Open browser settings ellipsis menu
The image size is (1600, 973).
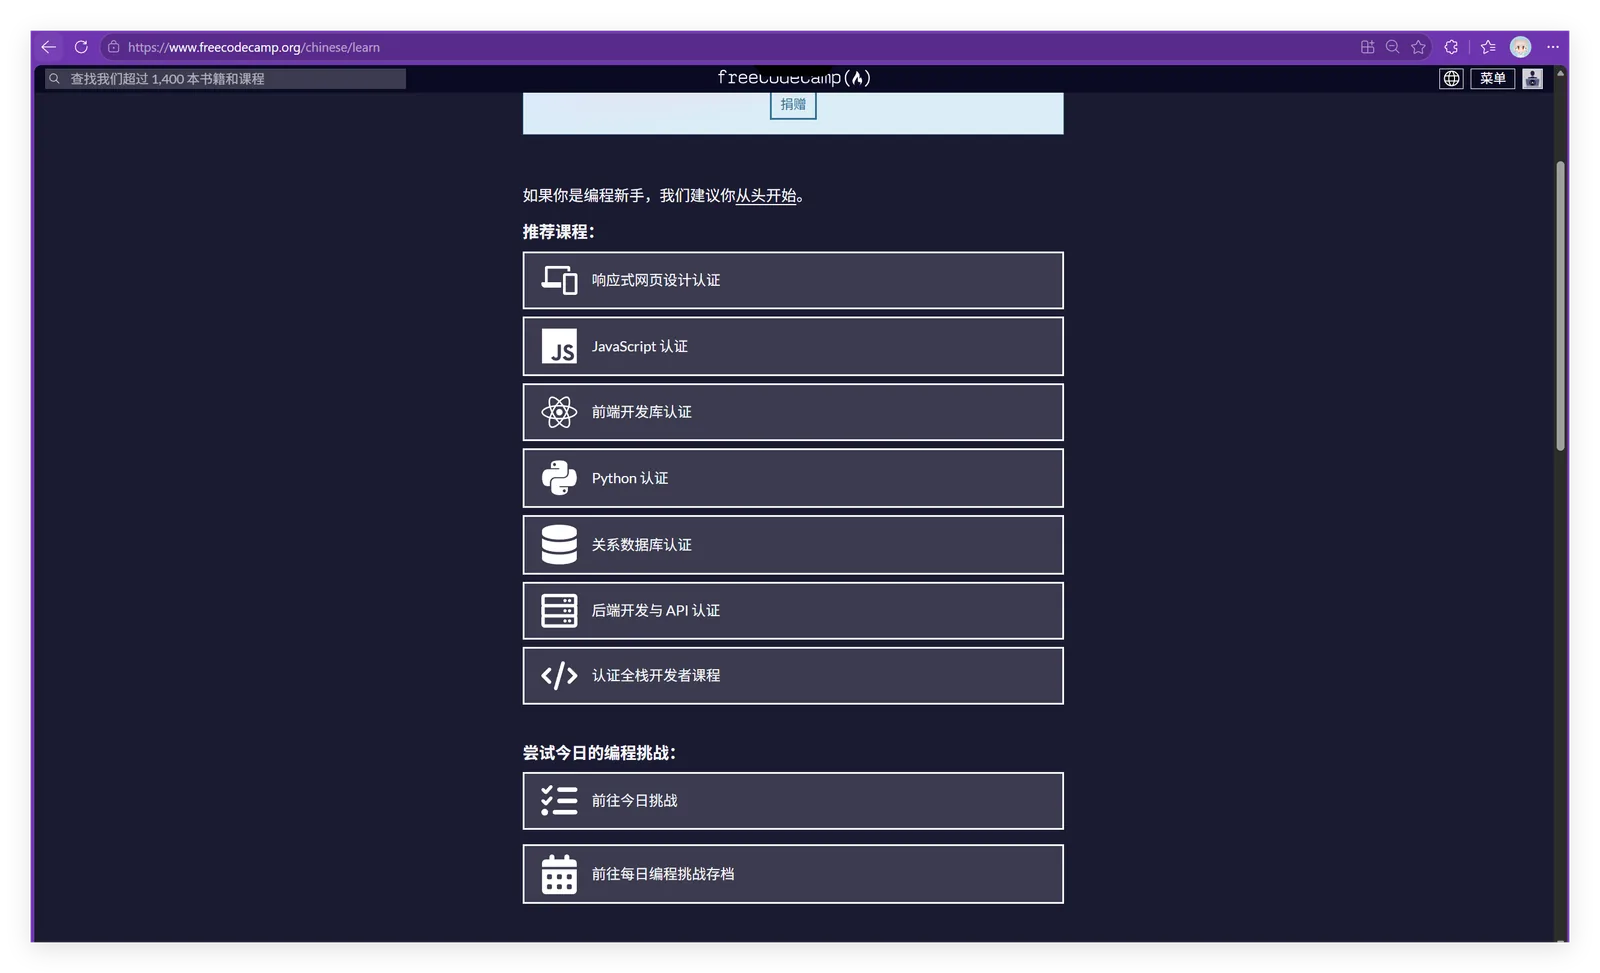coord(1553,47)
